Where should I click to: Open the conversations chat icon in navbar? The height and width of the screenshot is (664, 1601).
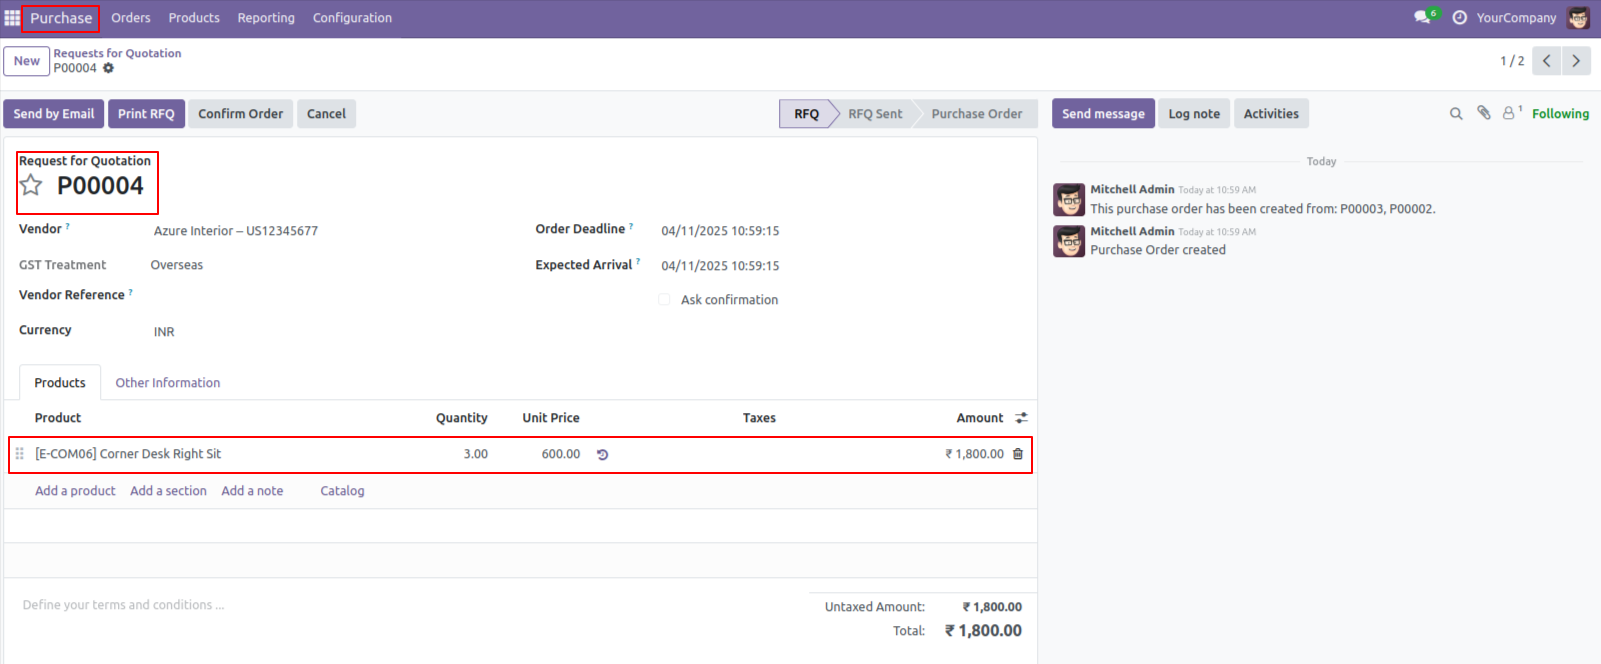click(x=1422, y=18)
